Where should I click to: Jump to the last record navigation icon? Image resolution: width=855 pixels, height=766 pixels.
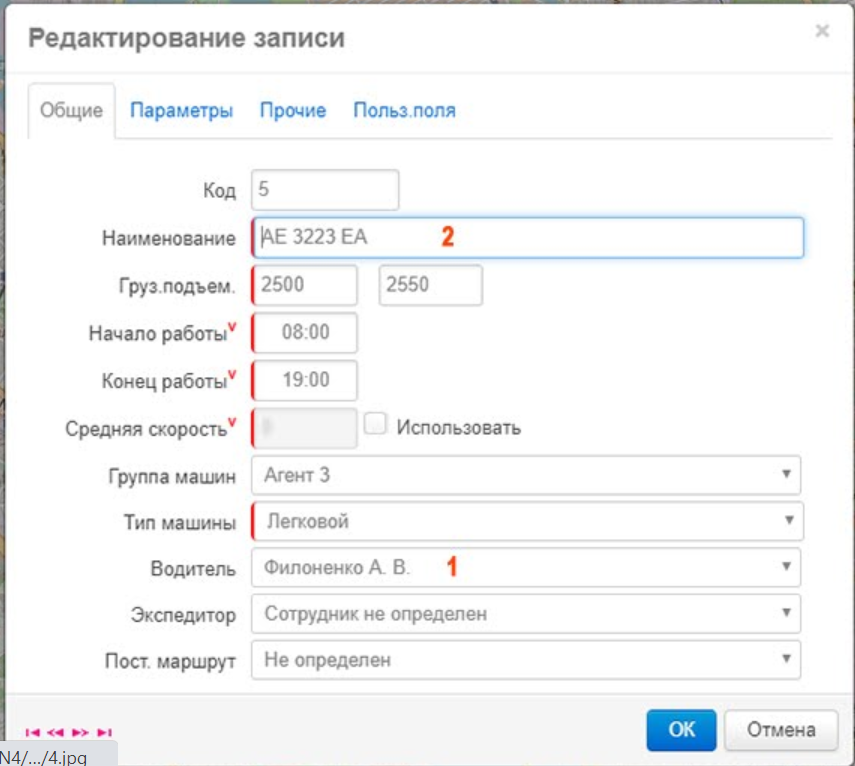105,732
